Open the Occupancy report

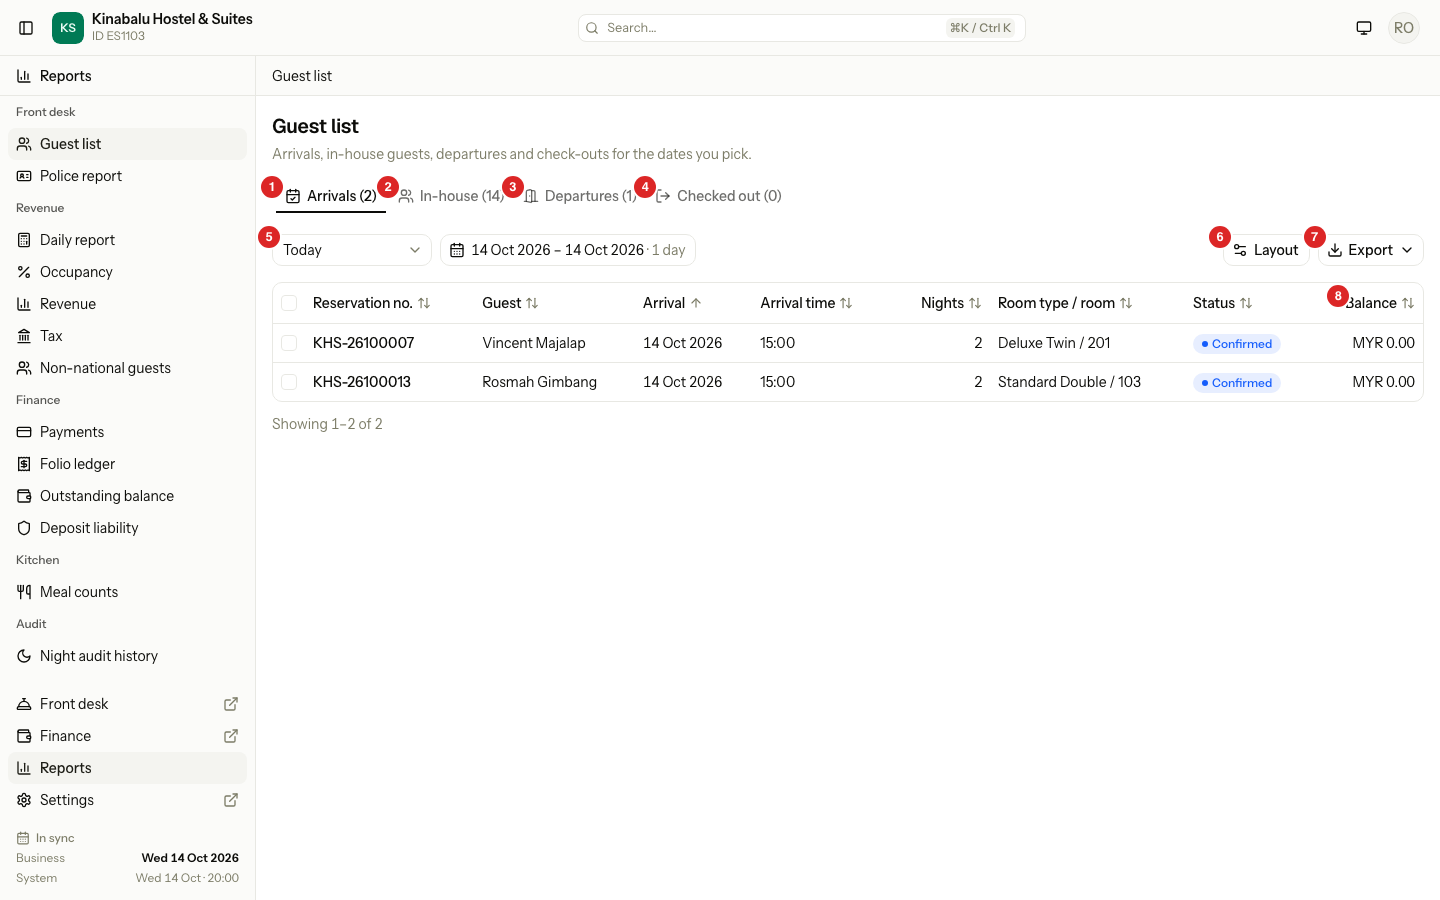[x=127, y=272]
